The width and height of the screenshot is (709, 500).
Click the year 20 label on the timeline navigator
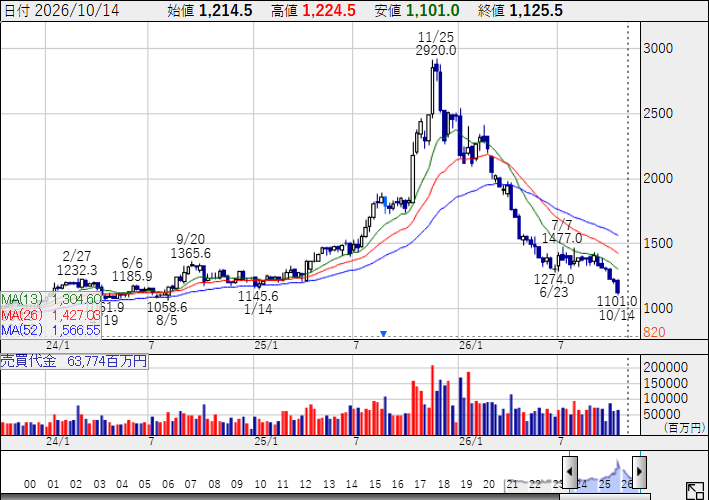pos(489,484)
